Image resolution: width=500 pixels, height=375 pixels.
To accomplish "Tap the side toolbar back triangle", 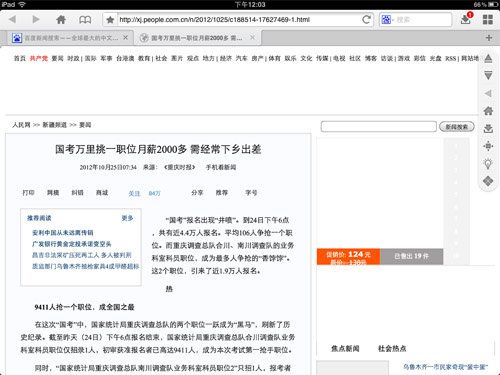I will tap(488, 93).
